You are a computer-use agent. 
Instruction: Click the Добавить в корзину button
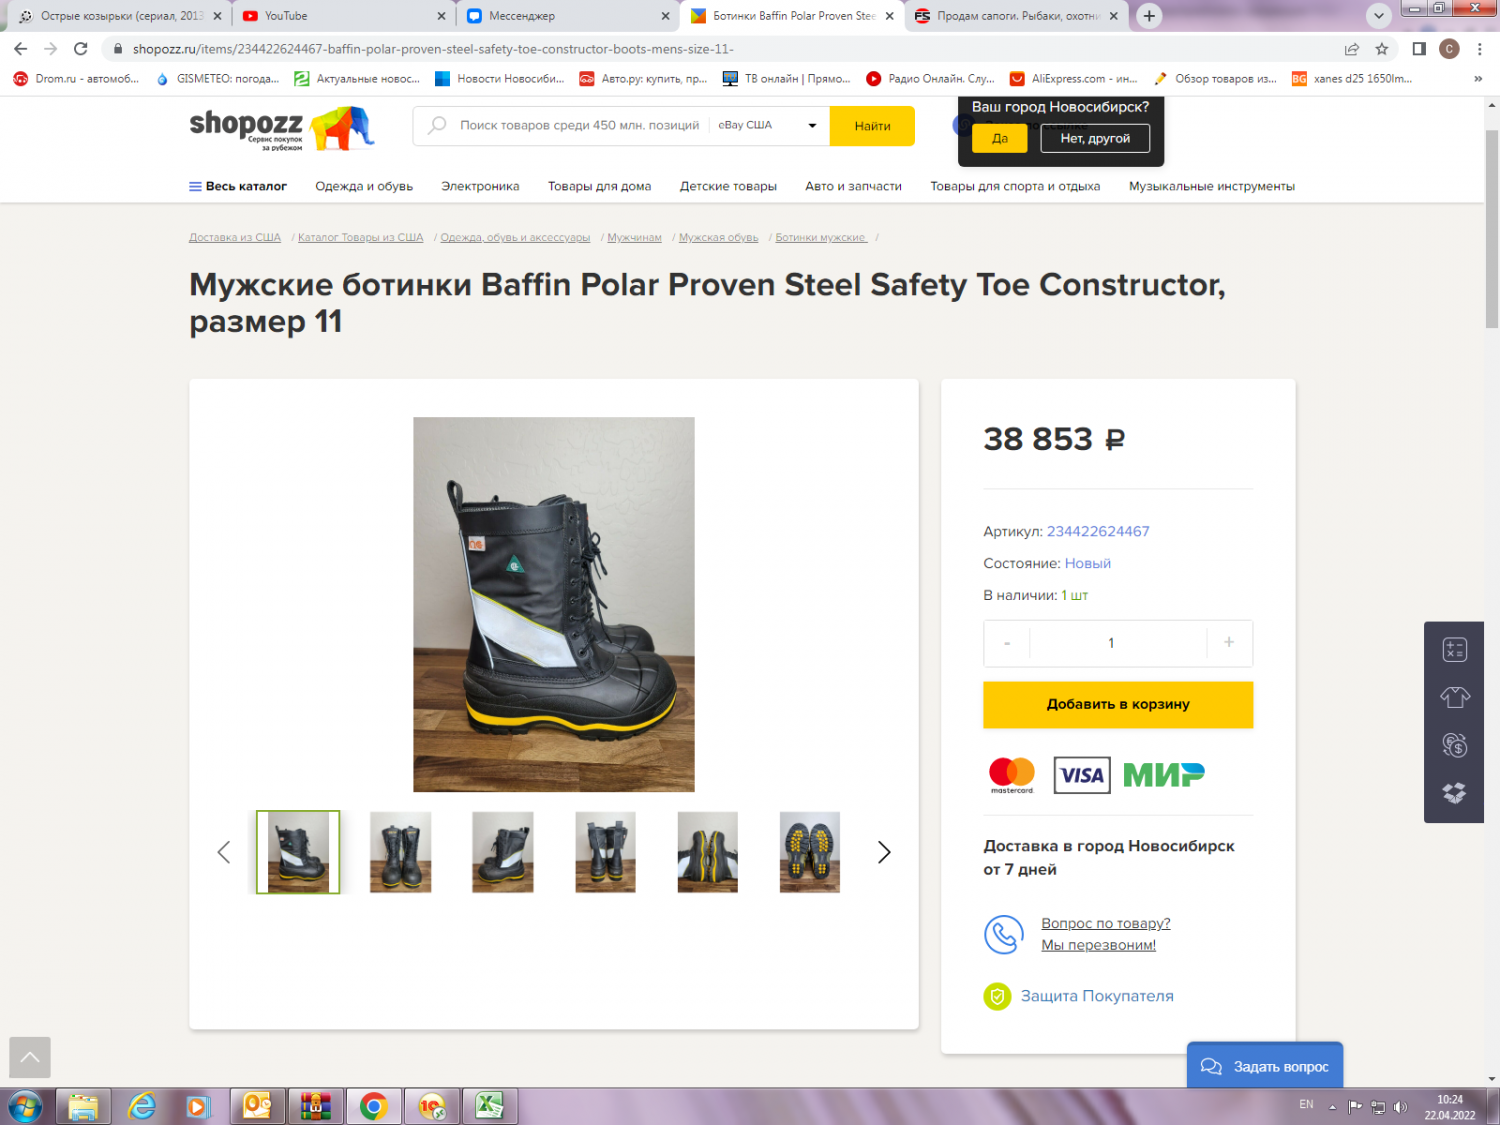(x=1118, y=704)
